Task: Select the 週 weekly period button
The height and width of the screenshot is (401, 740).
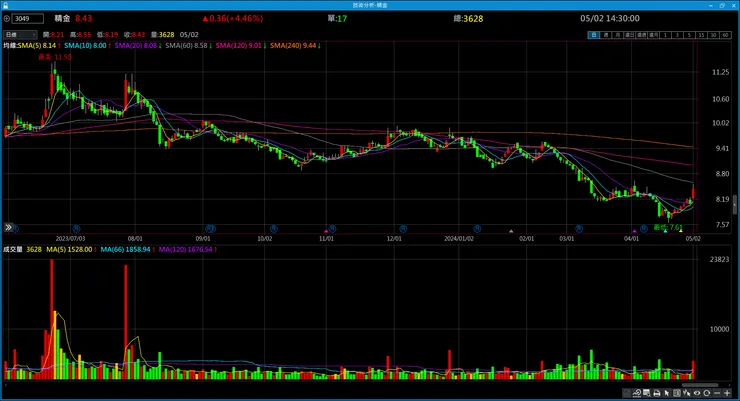Action: (605, 35)
